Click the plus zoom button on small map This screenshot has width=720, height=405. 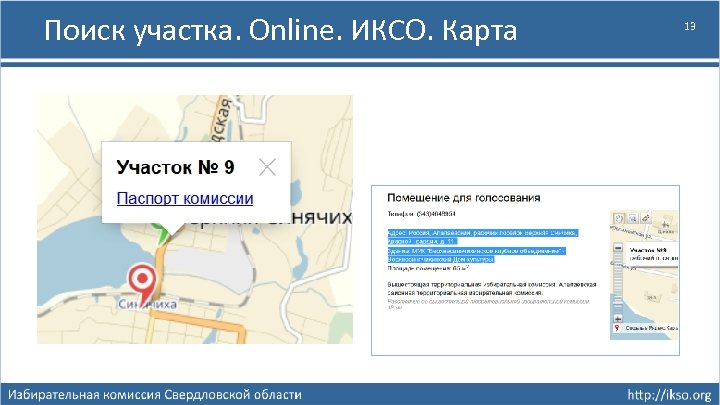pyautogui.click(x=618, y=319)
